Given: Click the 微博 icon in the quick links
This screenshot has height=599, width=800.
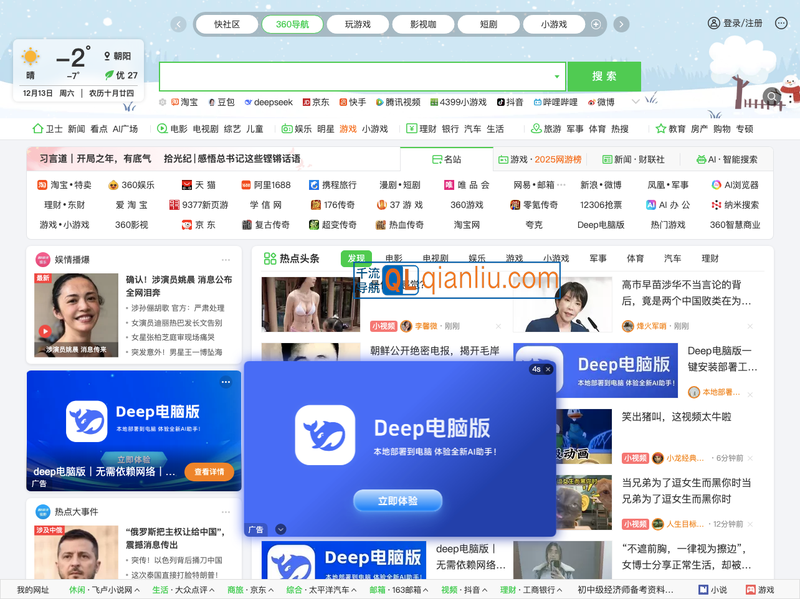Looking at the screenshot, I should (x=591, y=101).
